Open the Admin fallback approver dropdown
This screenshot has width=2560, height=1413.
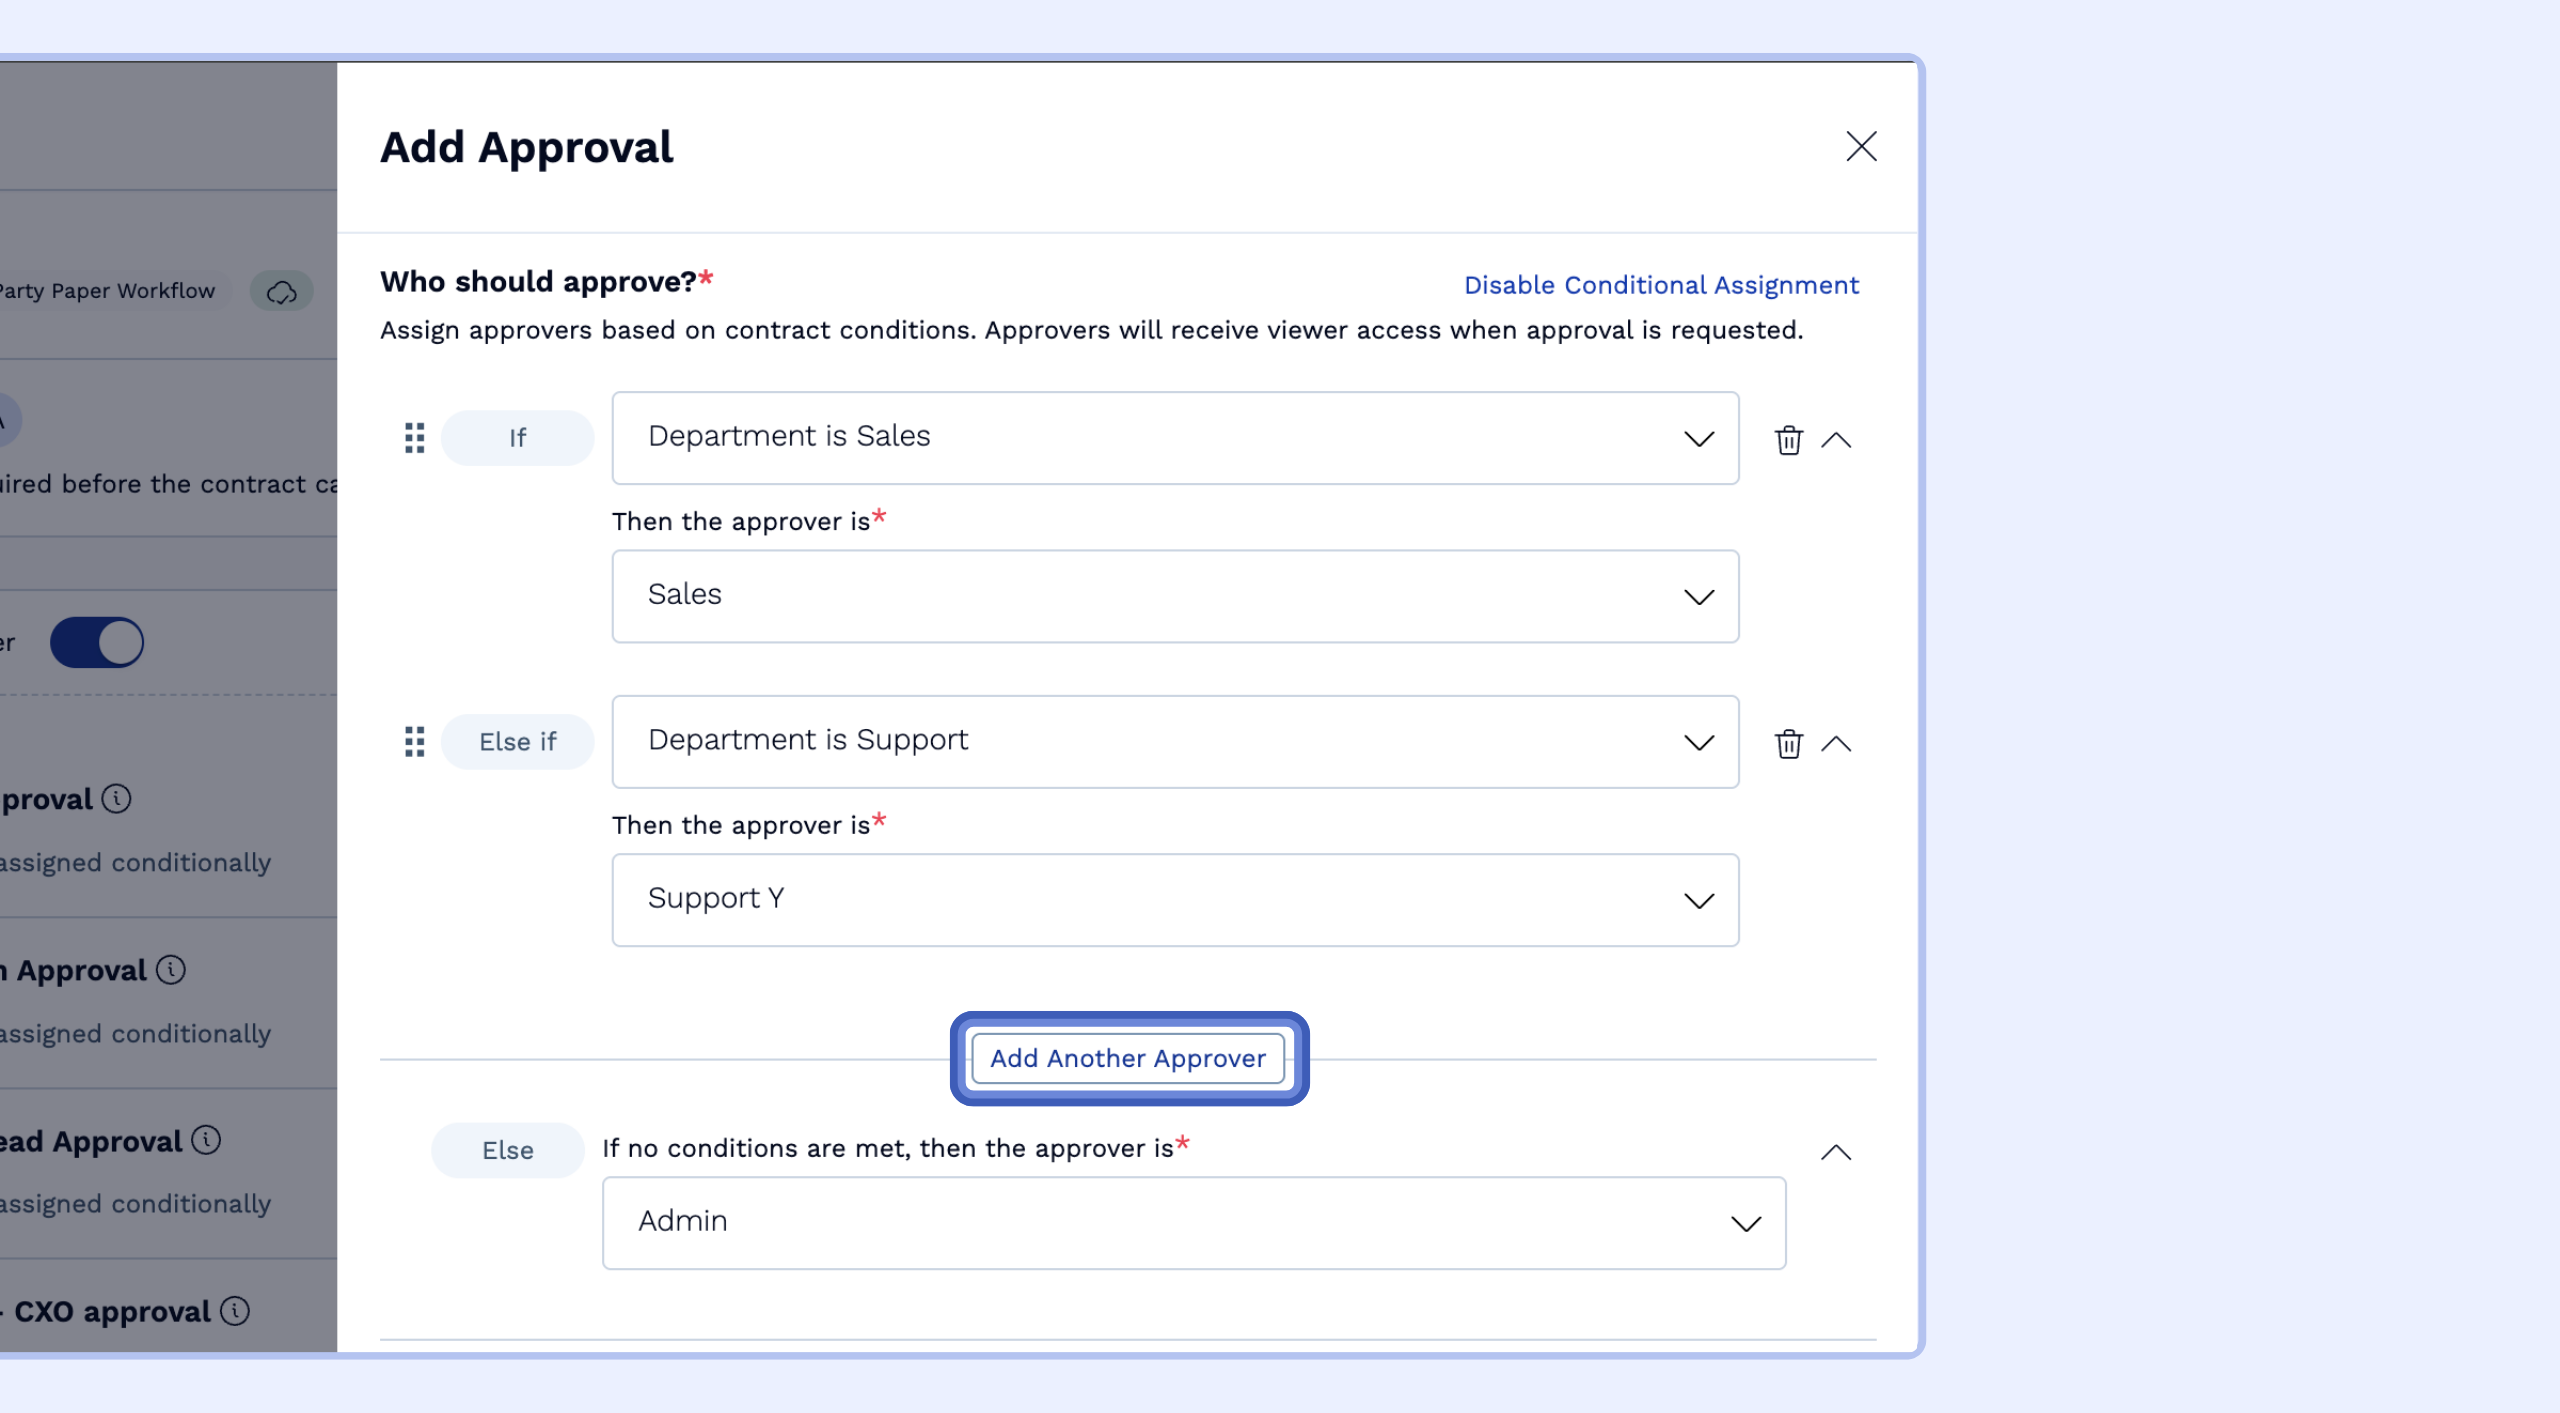coord(1746,1223)
